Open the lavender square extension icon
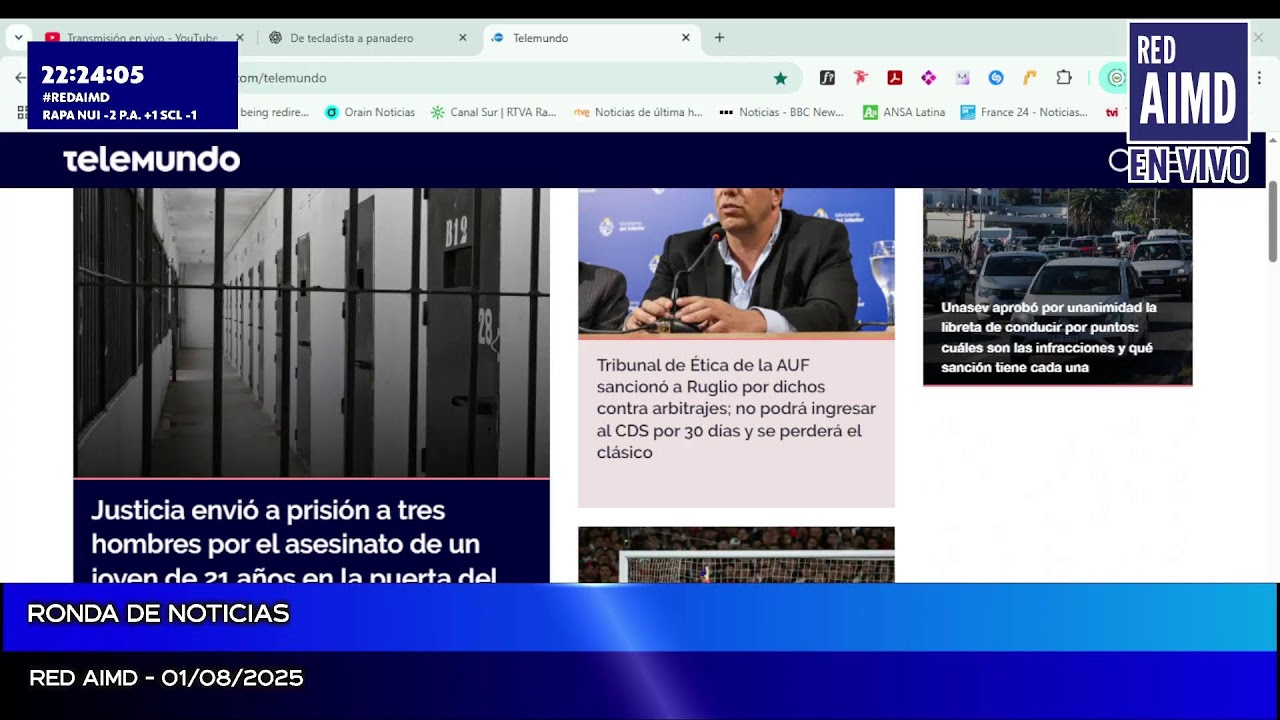Viewport: 1280px width, 720px height. (962, 78)
